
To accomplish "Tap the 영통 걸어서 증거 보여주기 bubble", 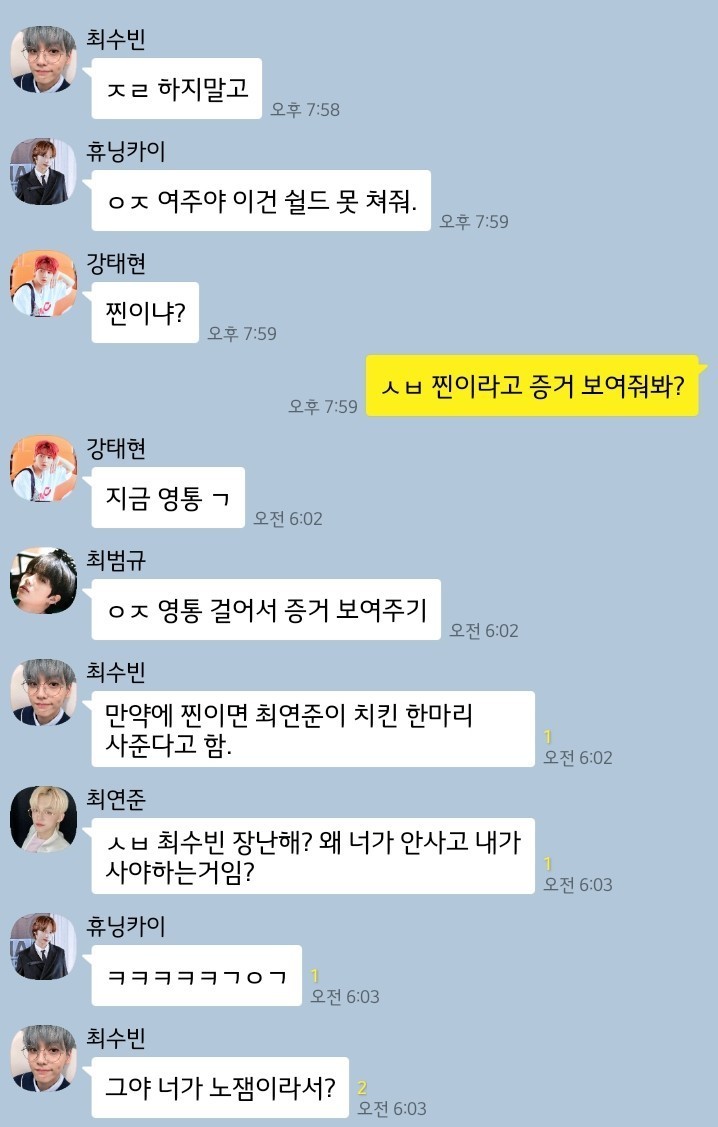I will pyautogui.click(x=266, y=610).
